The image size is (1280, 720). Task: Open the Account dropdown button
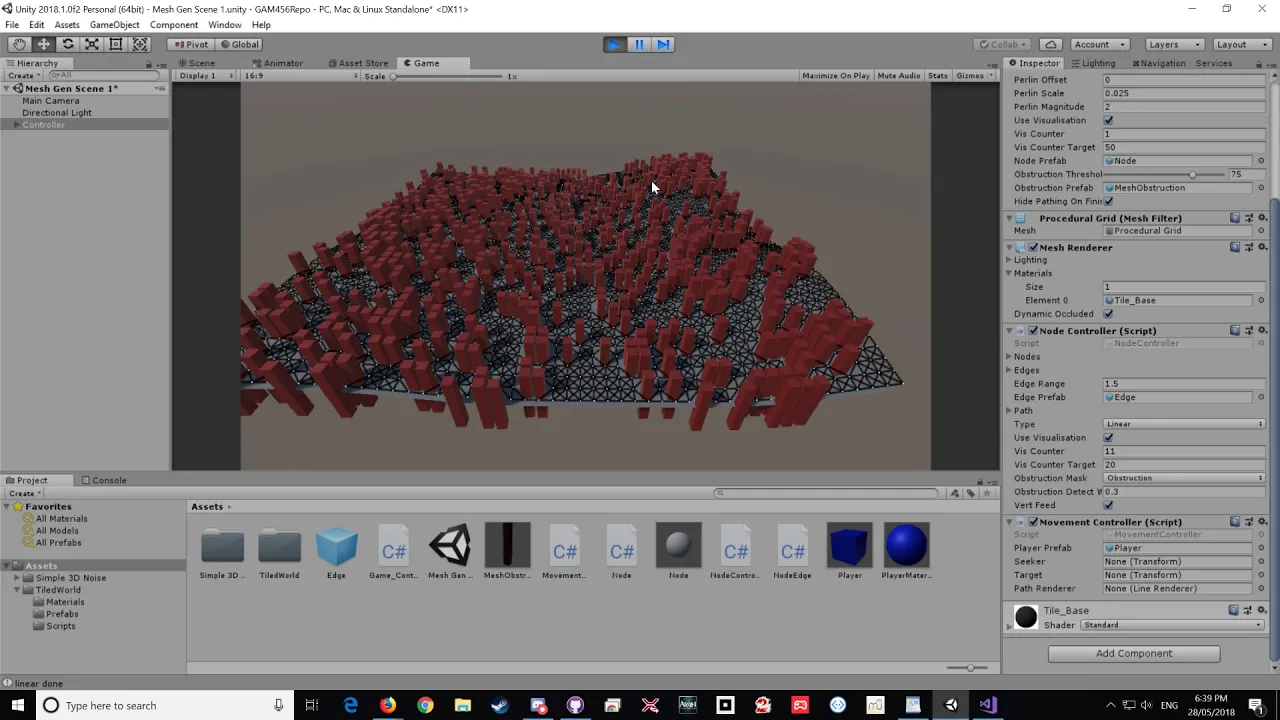[x=1098, y=44]
